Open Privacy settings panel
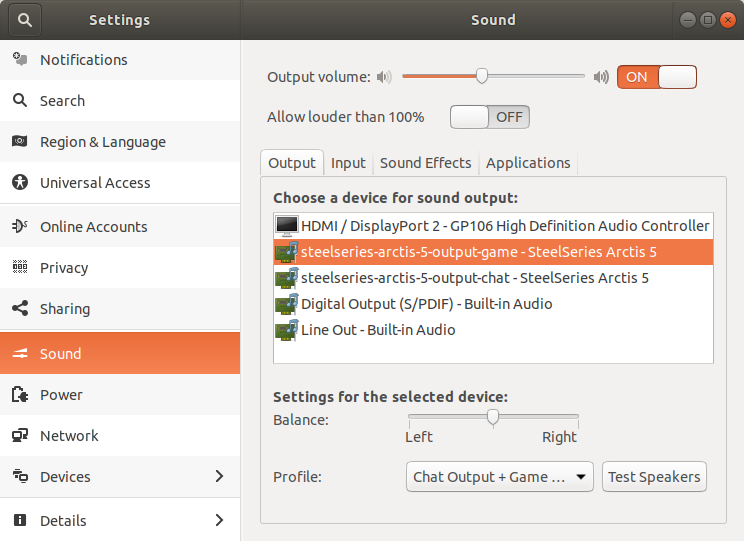Screen dimensions: 744x541 pos(120,267)
